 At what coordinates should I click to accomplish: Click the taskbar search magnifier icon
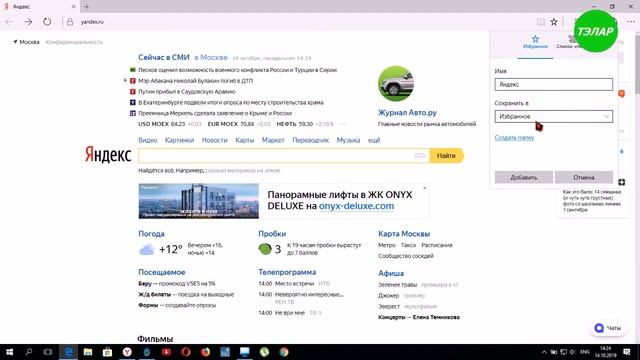tap(29, 352)
